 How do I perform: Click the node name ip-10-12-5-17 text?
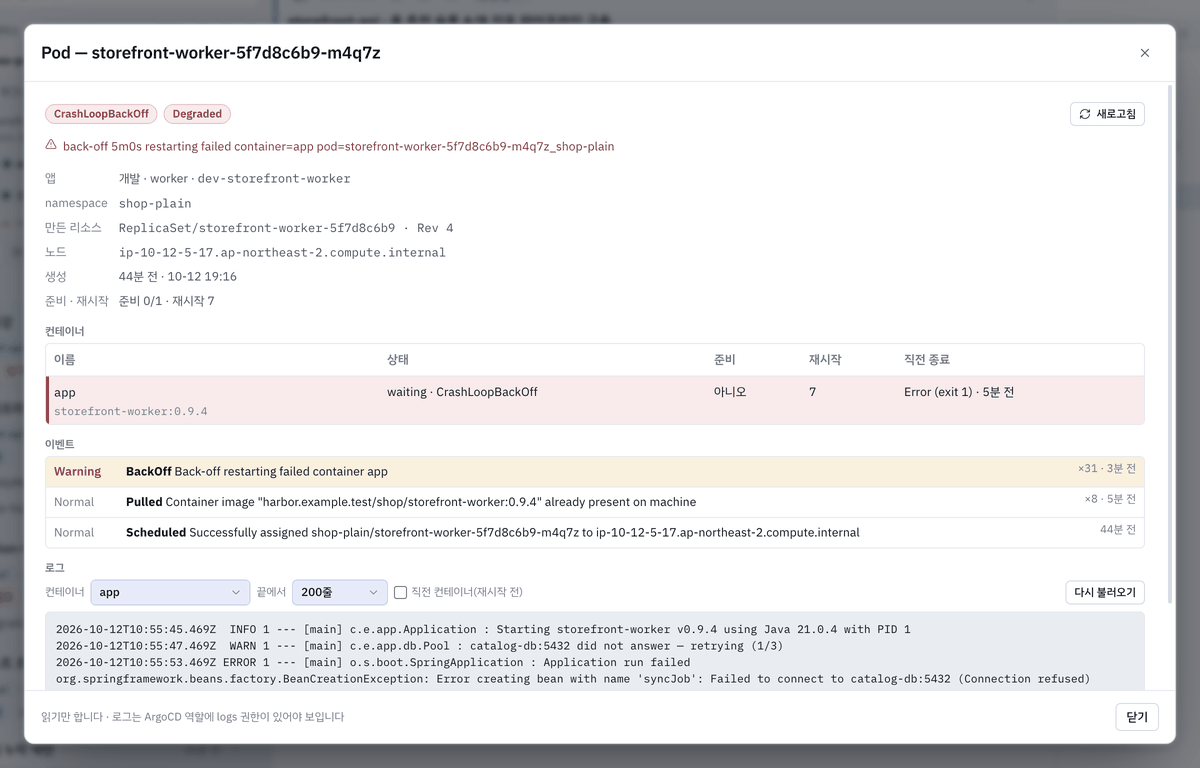[x=282, y=252]
